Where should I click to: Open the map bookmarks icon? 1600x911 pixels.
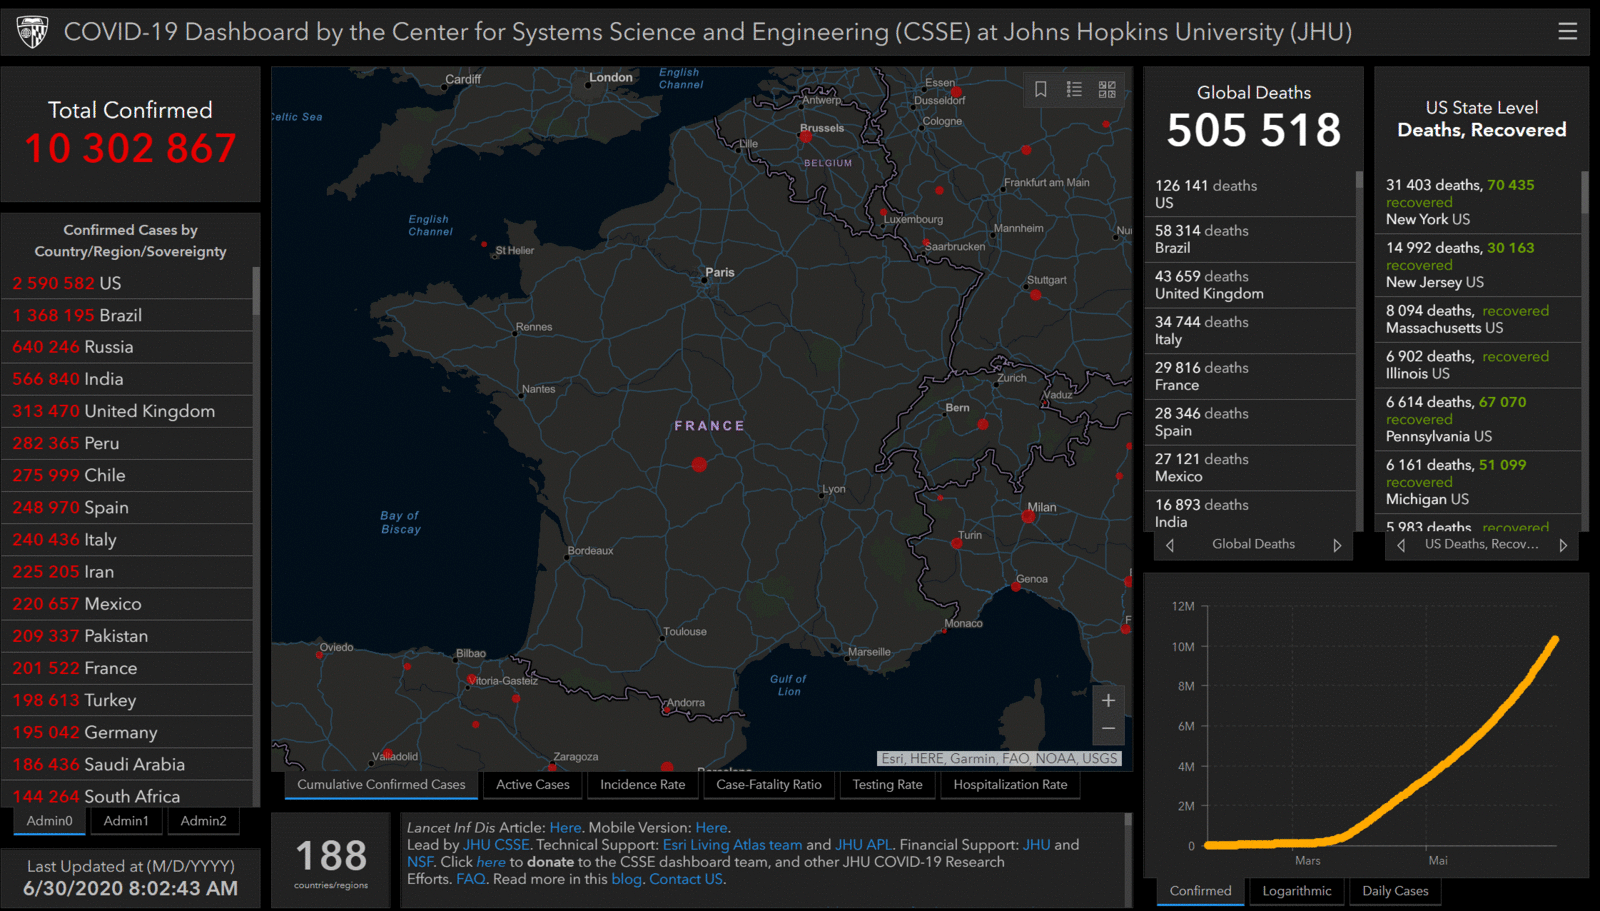coord(1041,89)
